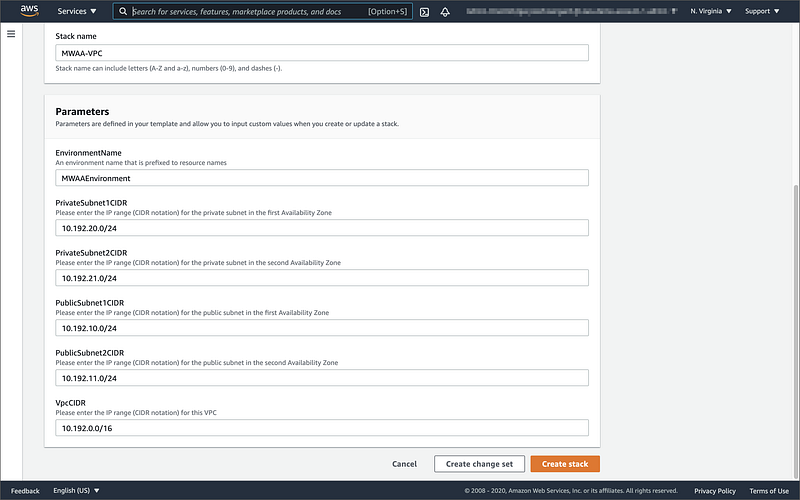Click the PrivateSubnet1CIDR label text

(x=91, y=203)
